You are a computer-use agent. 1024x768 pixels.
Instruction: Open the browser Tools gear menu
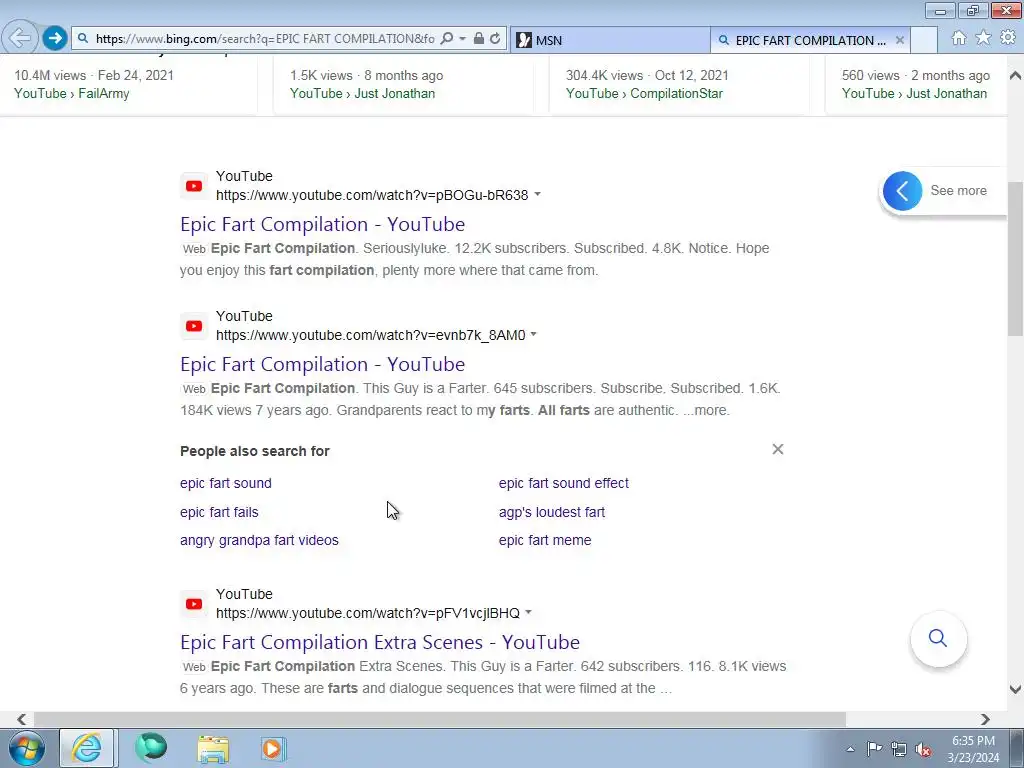click(x=1008, y=38)
